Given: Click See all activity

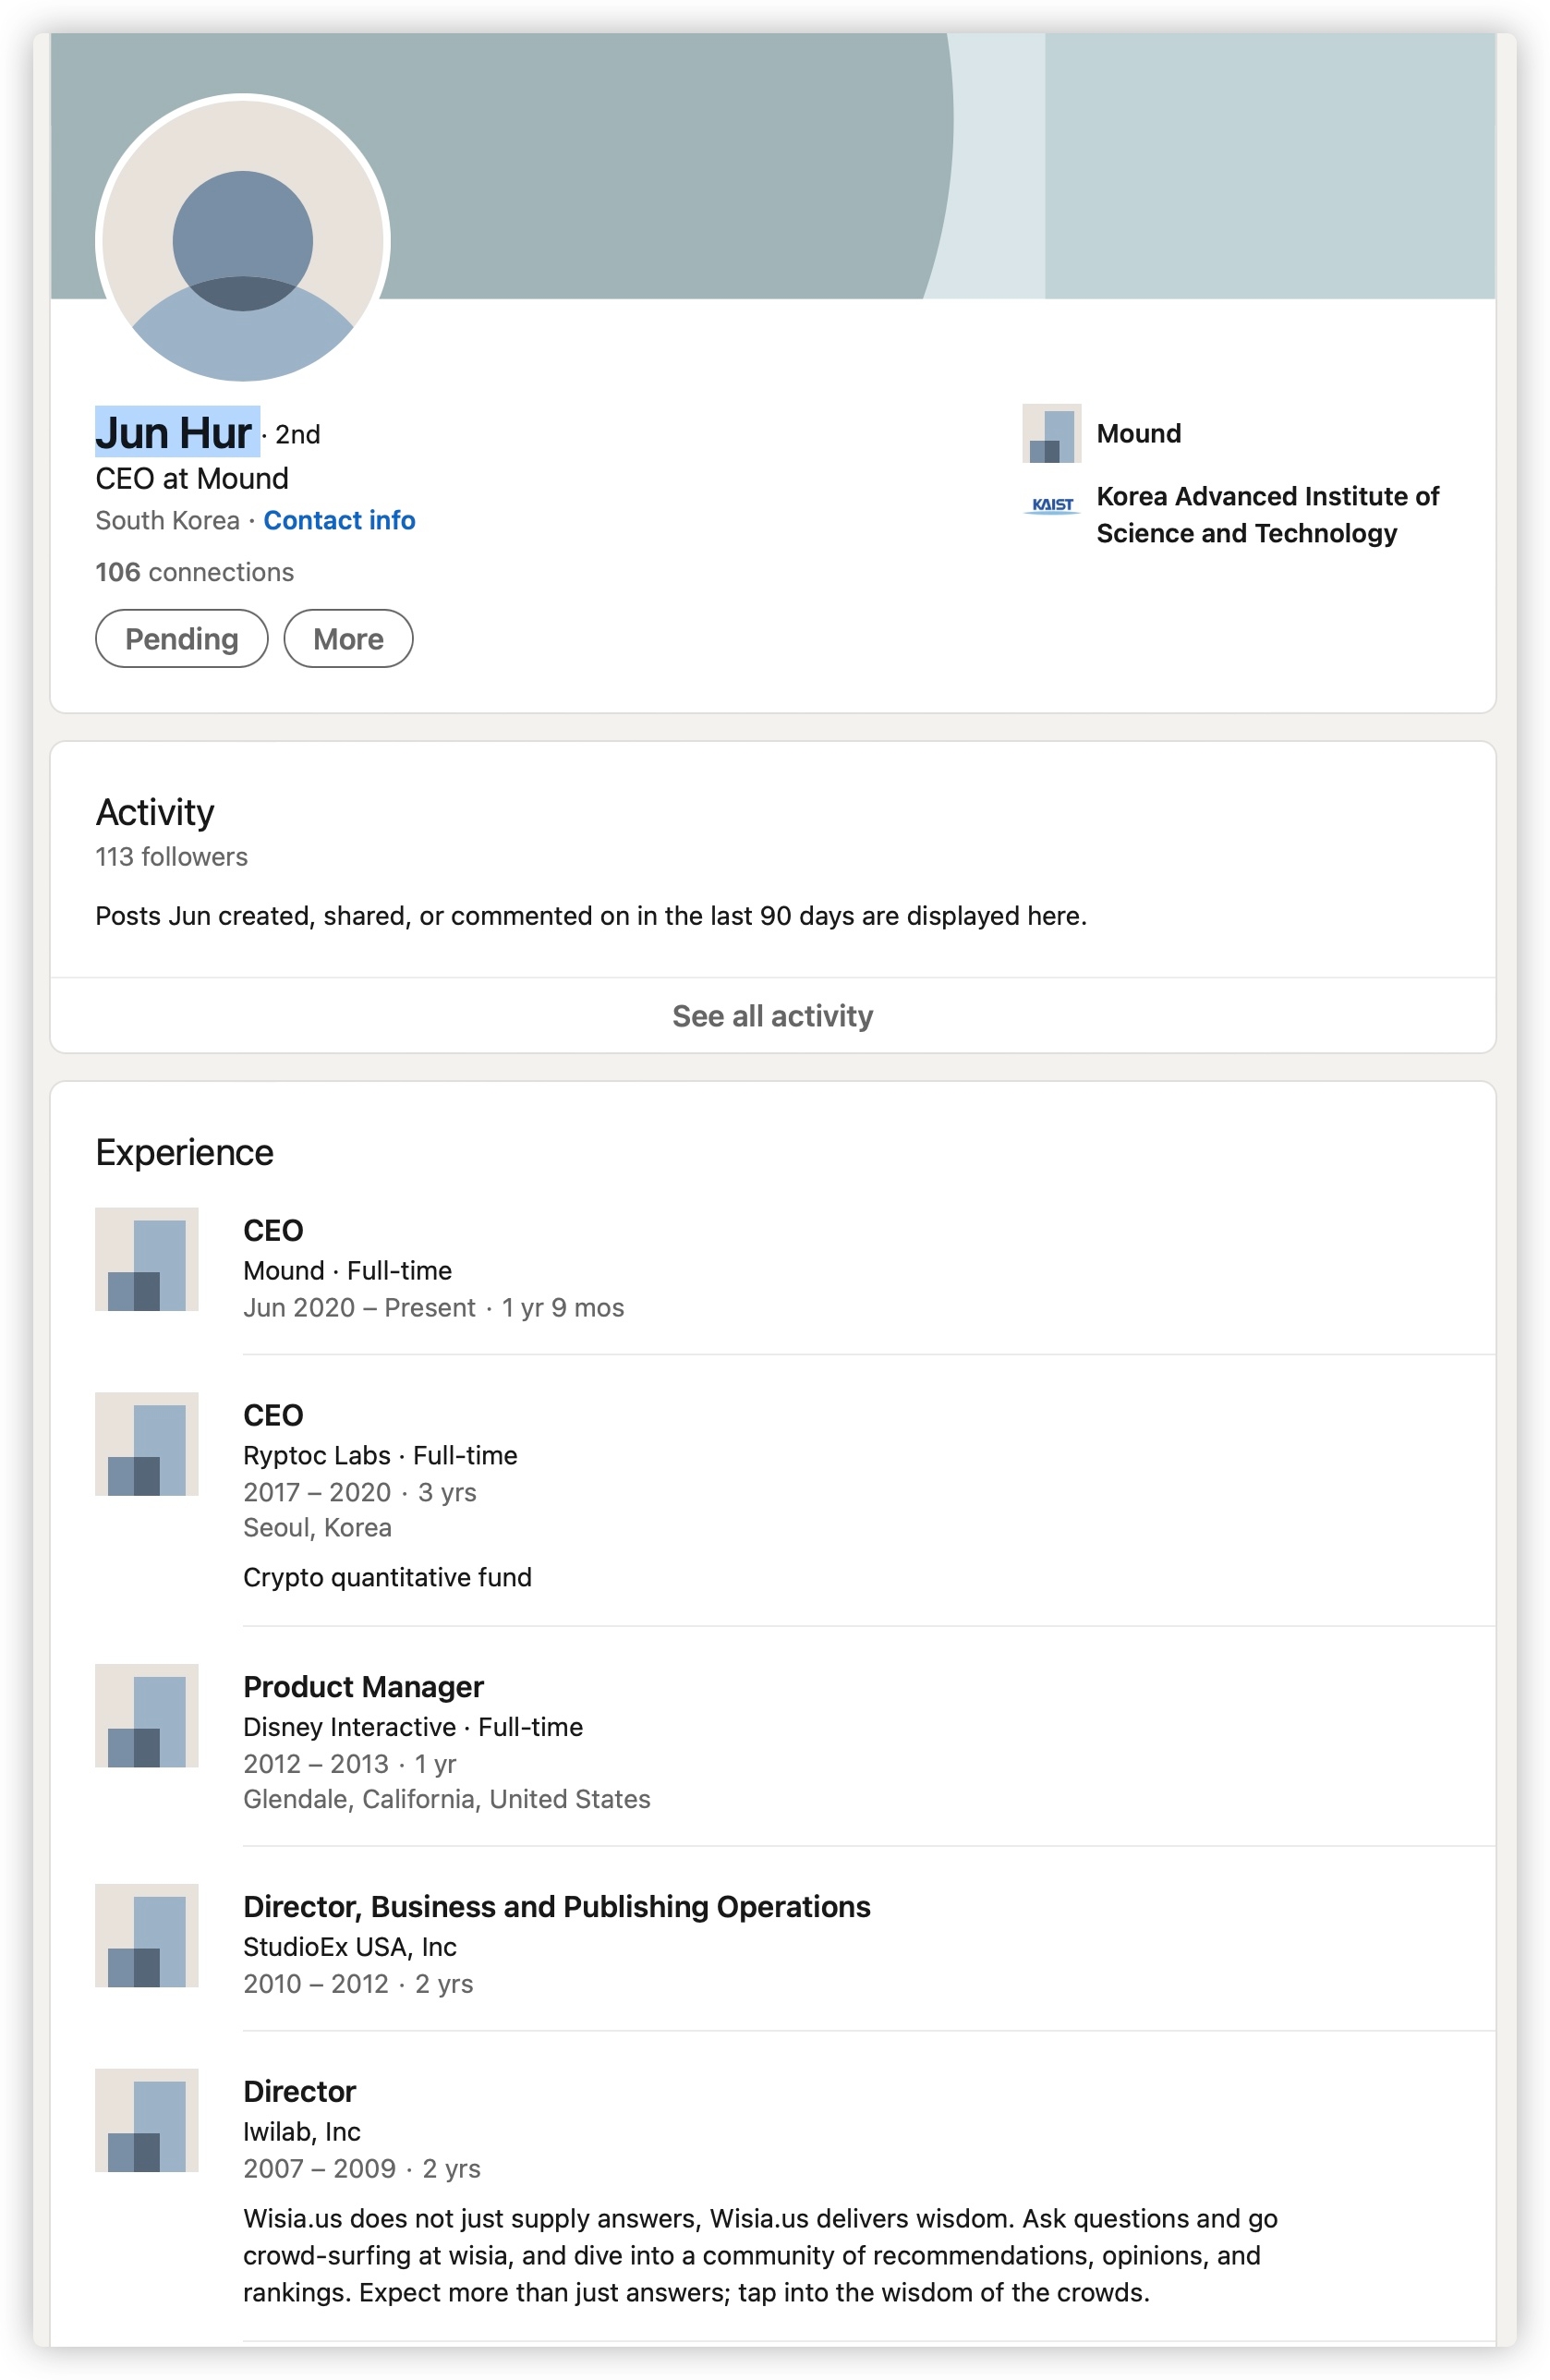Looking at the screenshot, I should click(x=773, y=1015).
